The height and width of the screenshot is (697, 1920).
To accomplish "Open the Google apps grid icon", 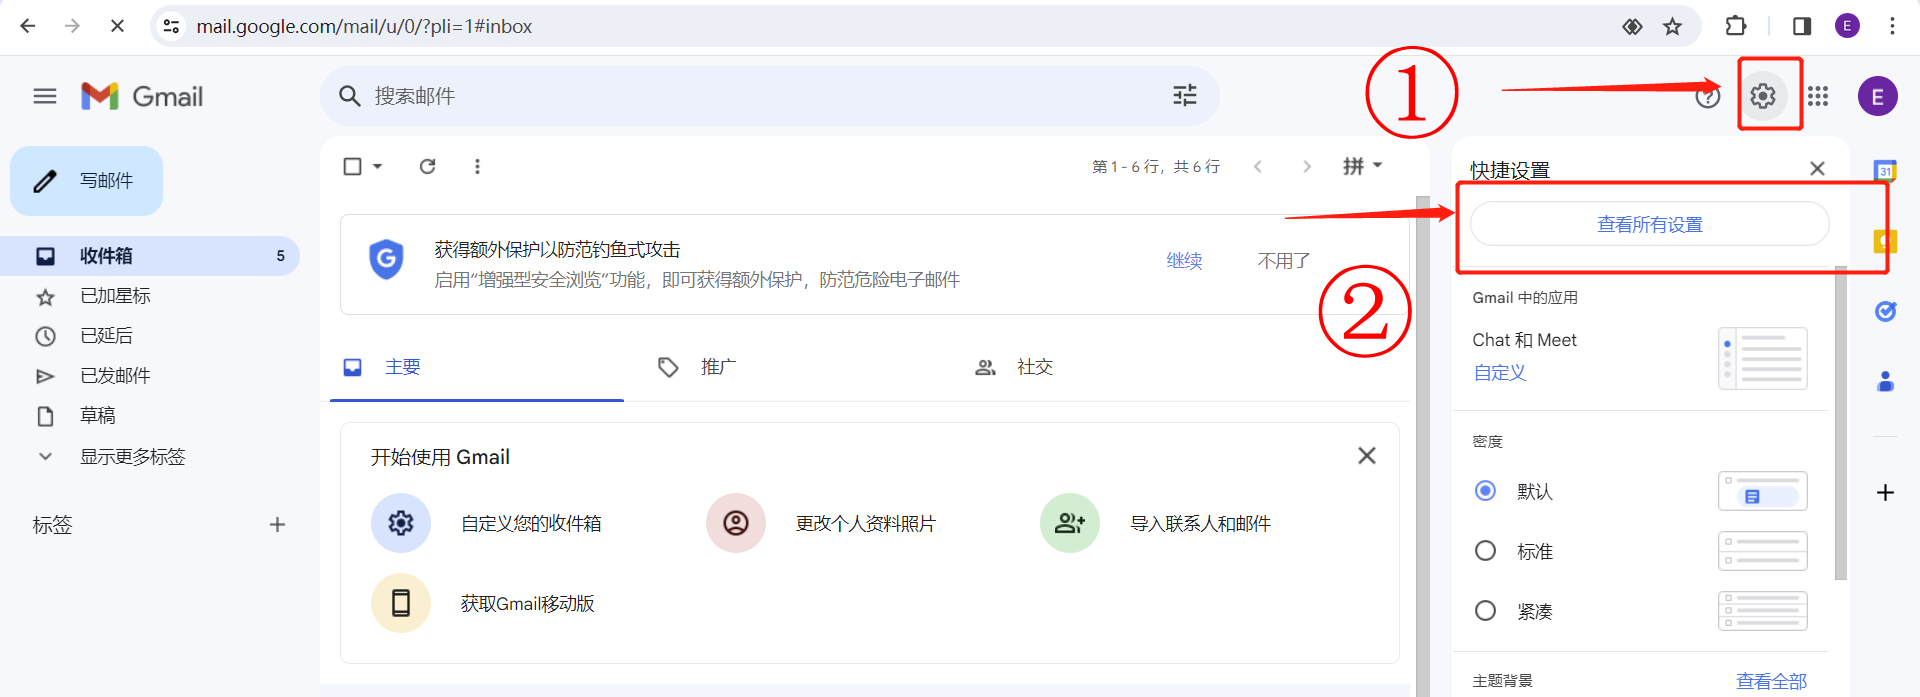I will (x=1818, y=96).
